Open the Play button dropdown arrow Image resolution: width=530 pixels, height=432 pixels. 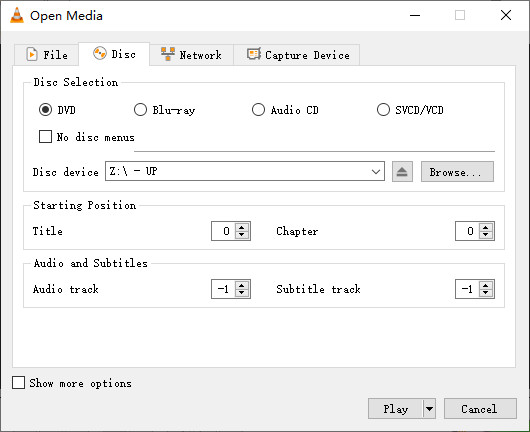429,409
